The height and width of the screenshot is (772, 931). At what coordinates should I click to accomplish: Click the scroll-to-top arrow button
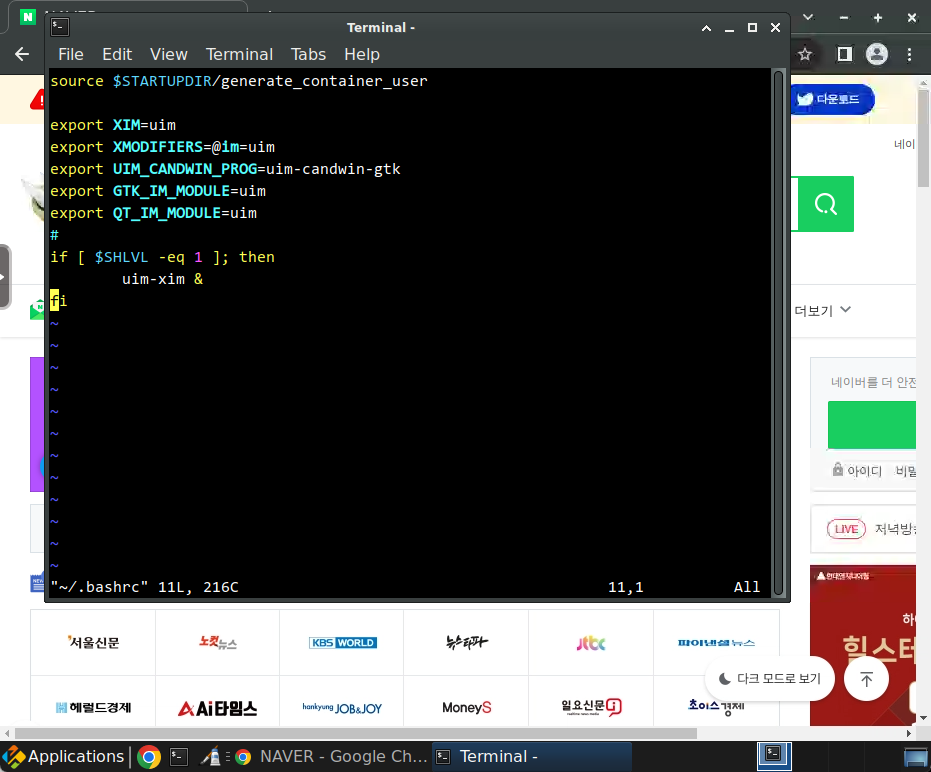pyautogui.click(x=866, y=679)
